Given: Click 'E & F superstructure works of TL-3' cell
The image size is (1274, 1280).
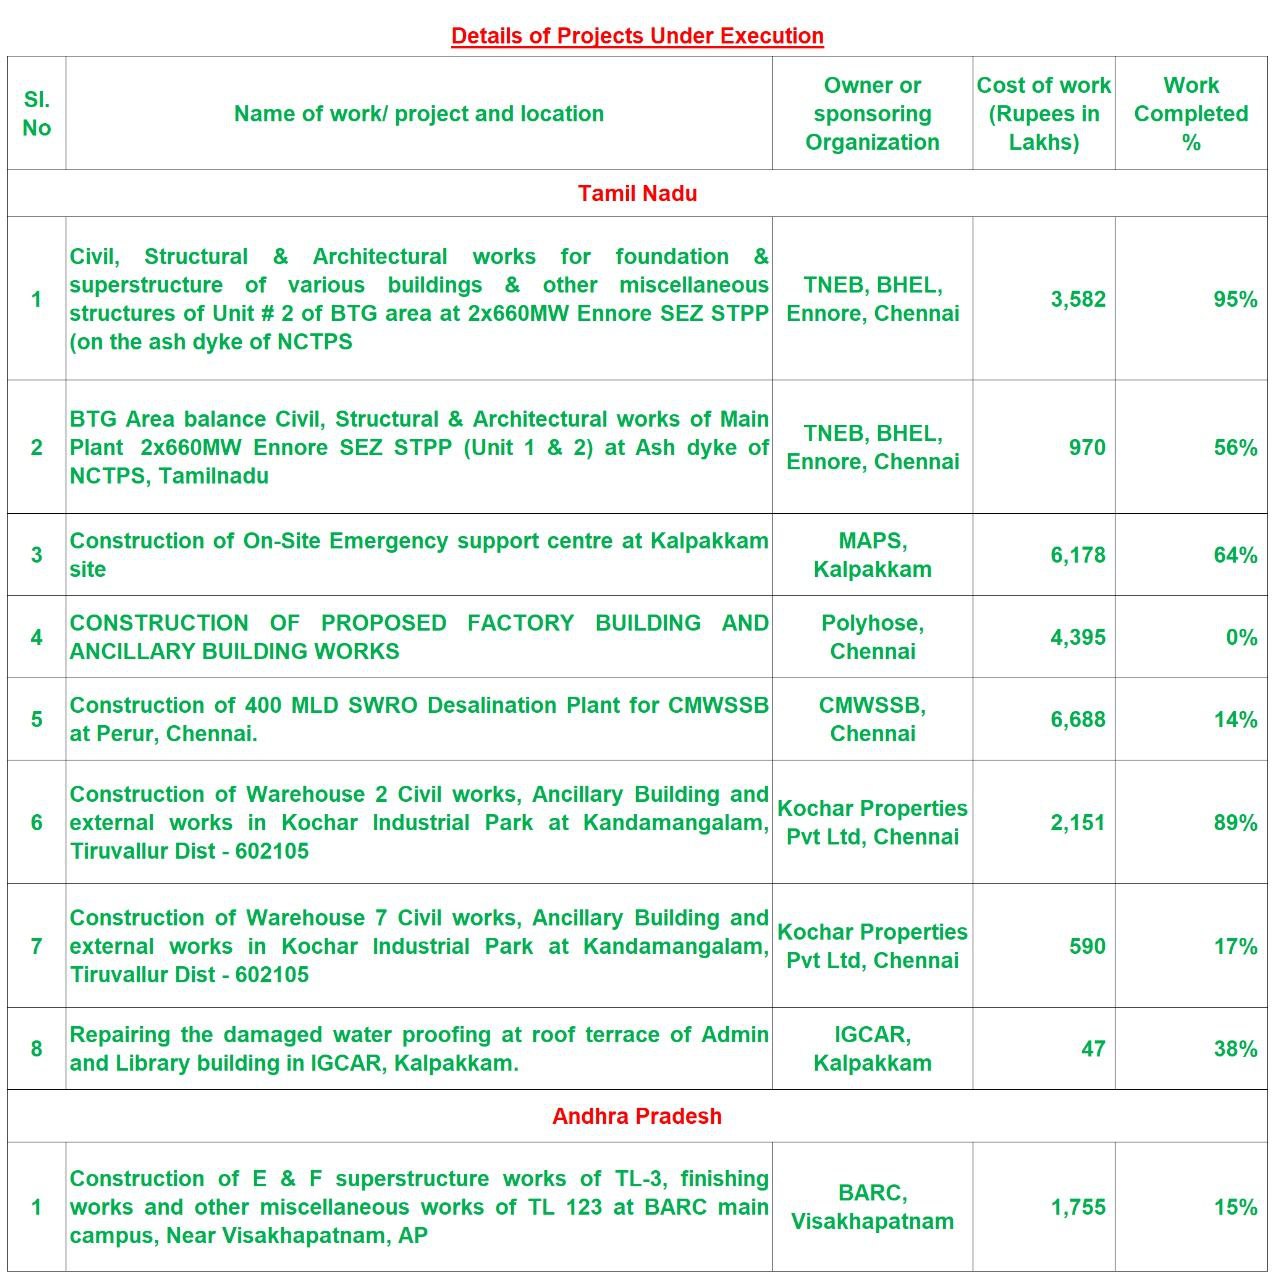Looking at the screenshot, I should 419,1207.
